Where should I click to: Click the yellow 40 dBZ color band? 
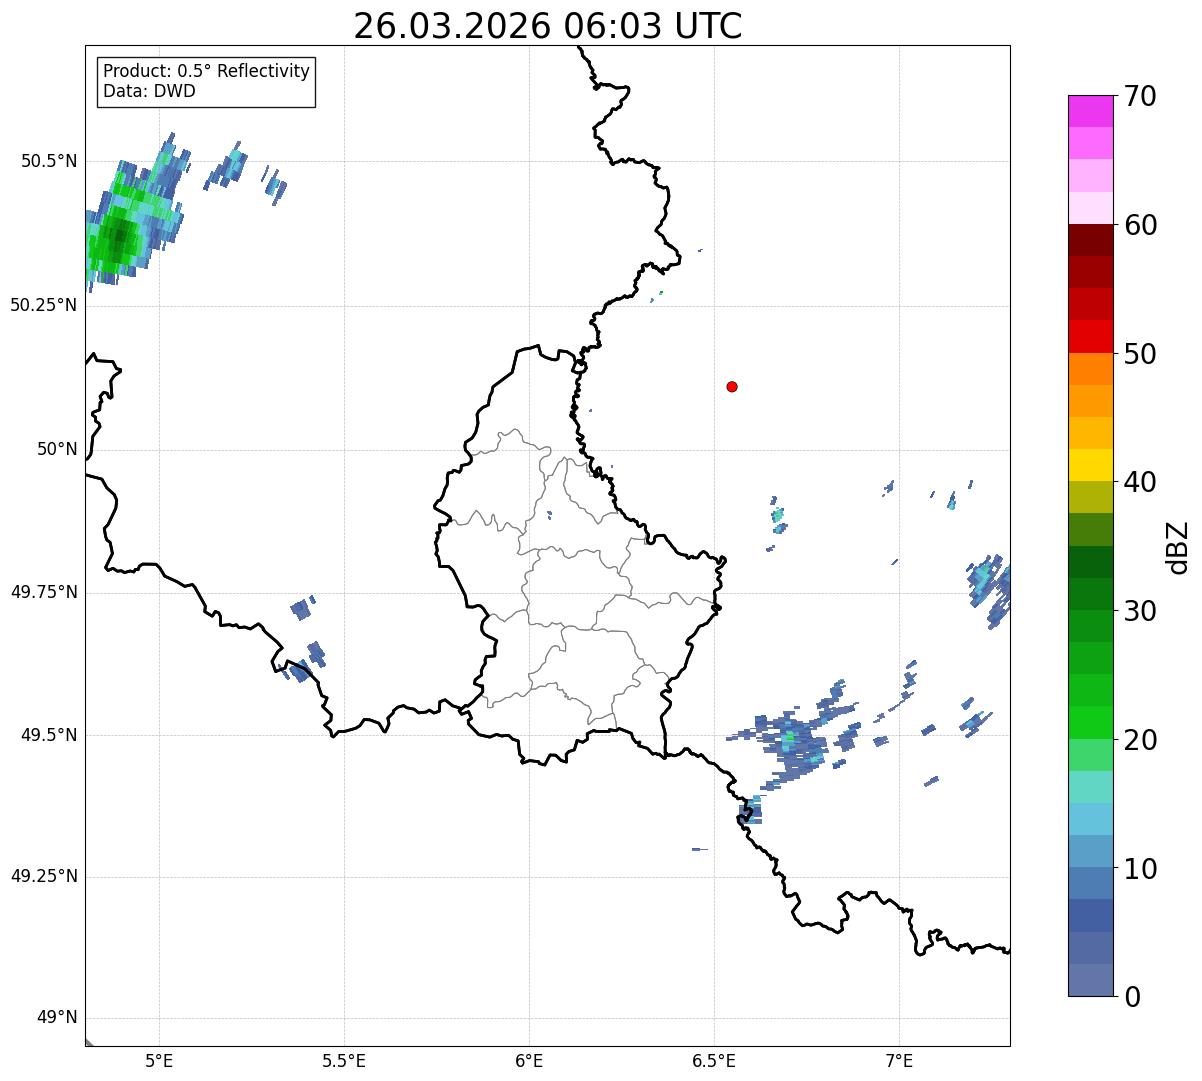pos(1090,465)
